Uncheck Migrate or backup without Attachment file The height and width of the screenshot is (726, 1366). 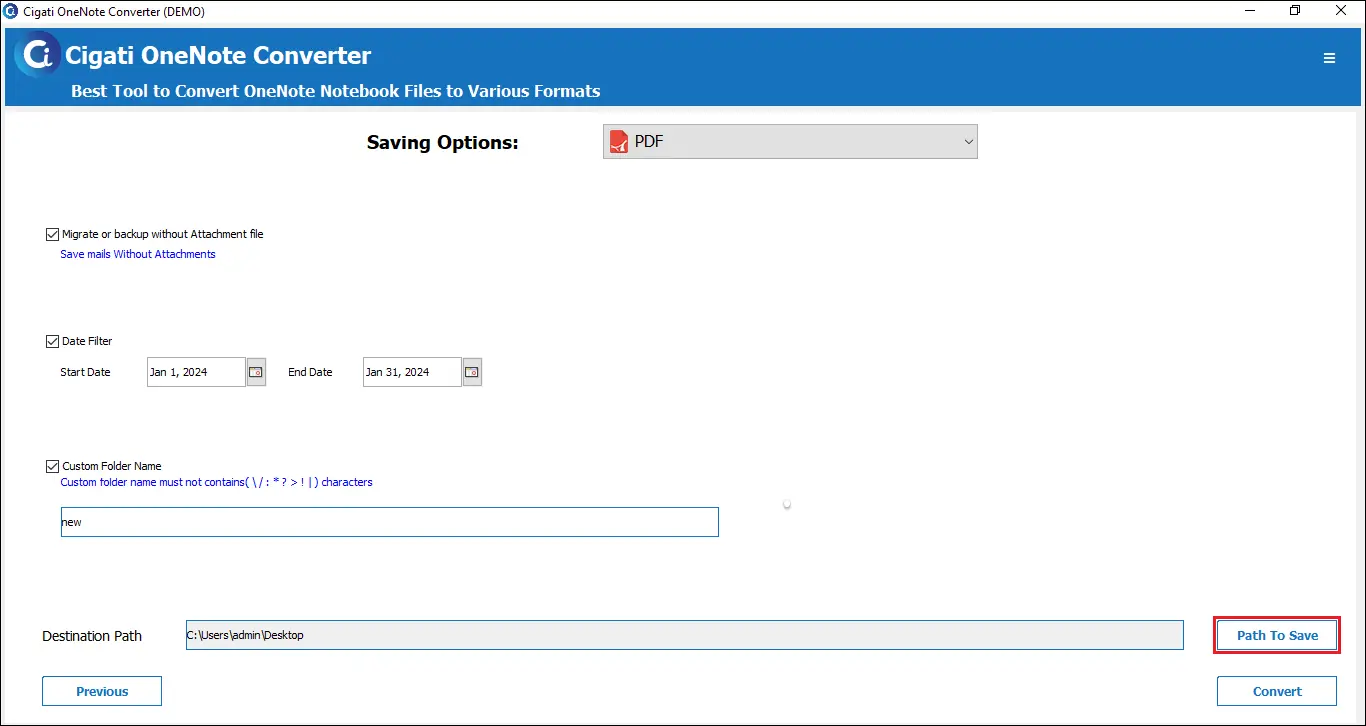52,234
